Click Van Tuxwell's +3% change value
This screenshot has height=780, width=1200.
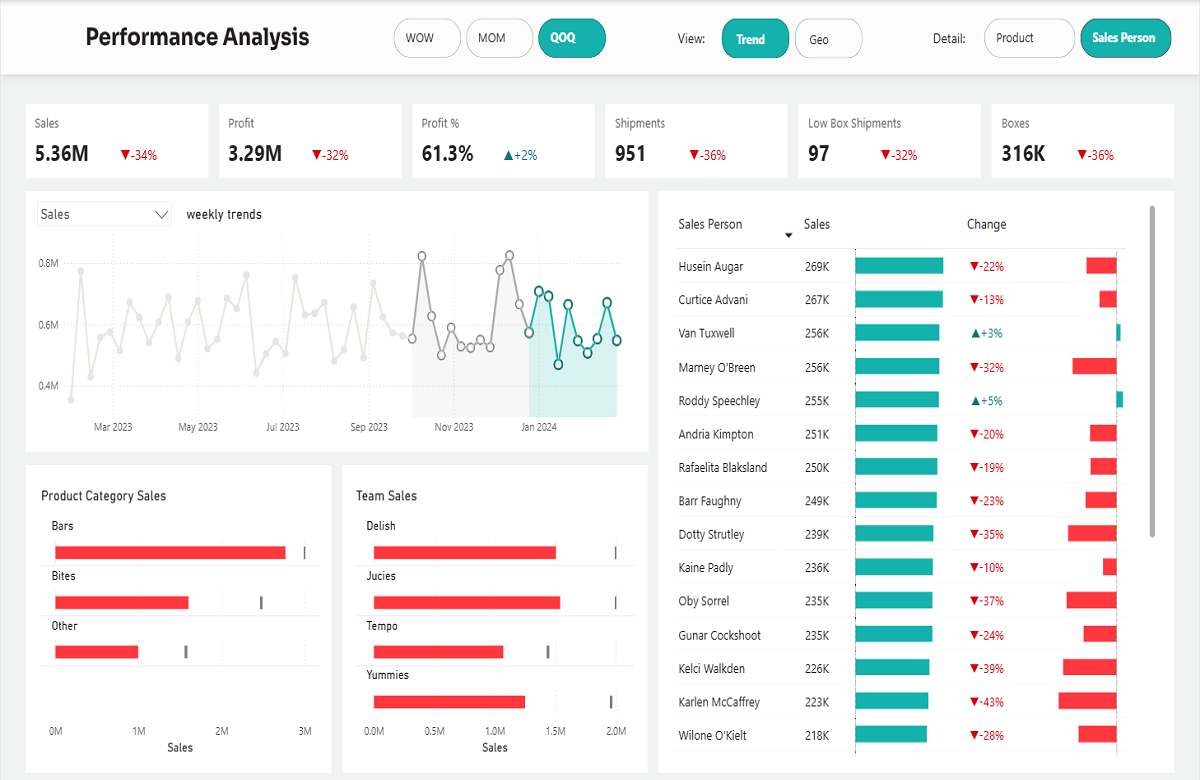pos(987,333)
